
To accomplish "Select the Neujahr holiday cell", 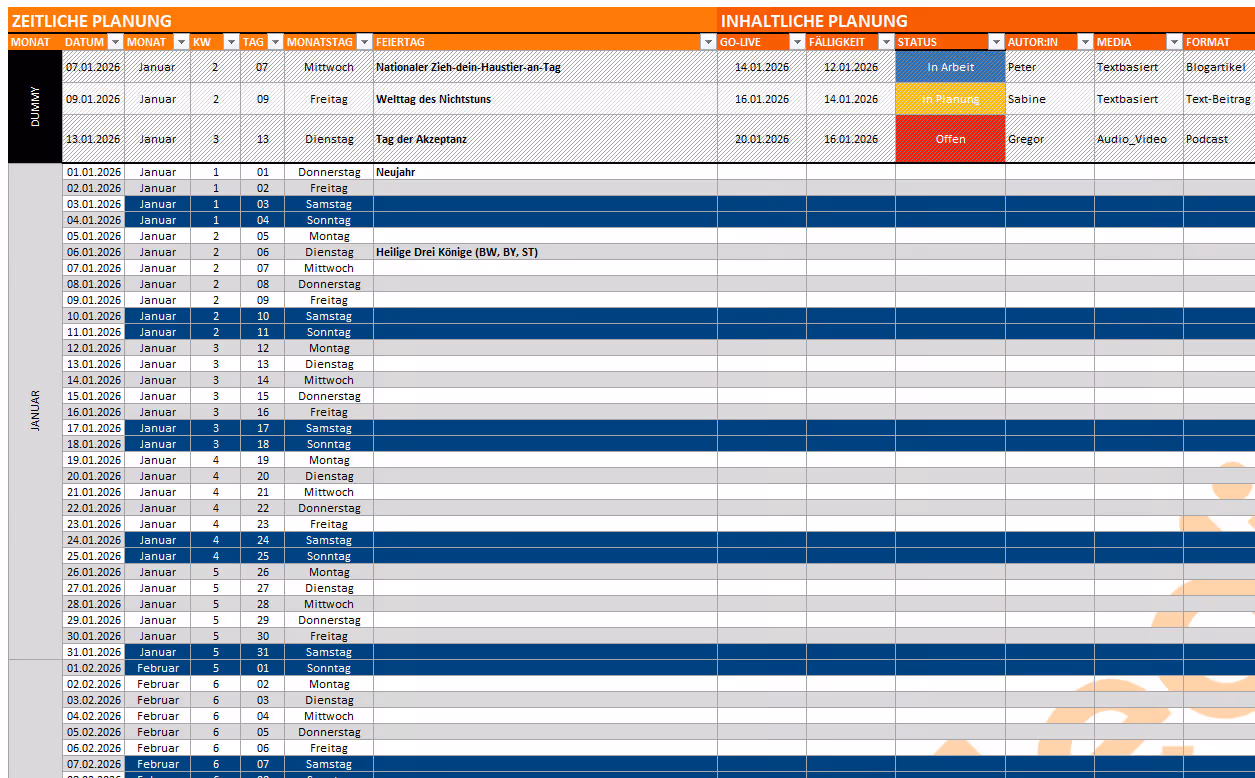I will [x=545, y=172].
